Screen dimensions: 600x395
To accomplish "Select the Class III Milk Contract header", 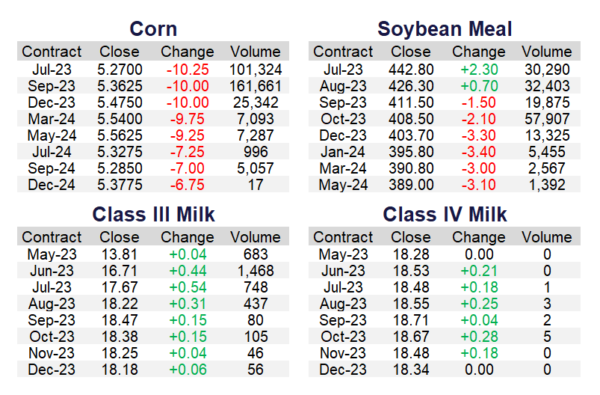I will [52, 237].
